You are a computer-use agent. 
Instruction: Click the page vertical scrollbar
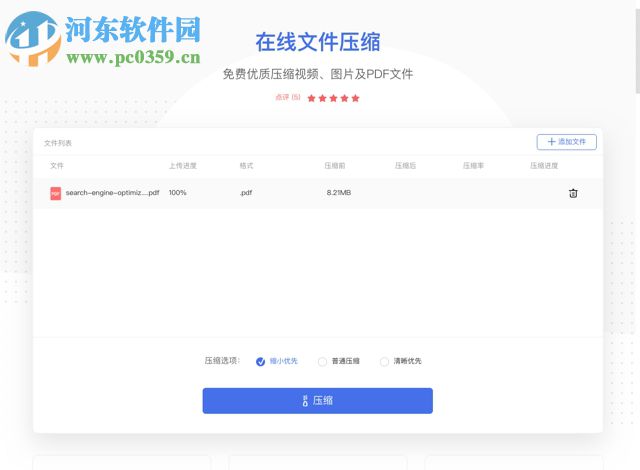click(x=638, y=51)
